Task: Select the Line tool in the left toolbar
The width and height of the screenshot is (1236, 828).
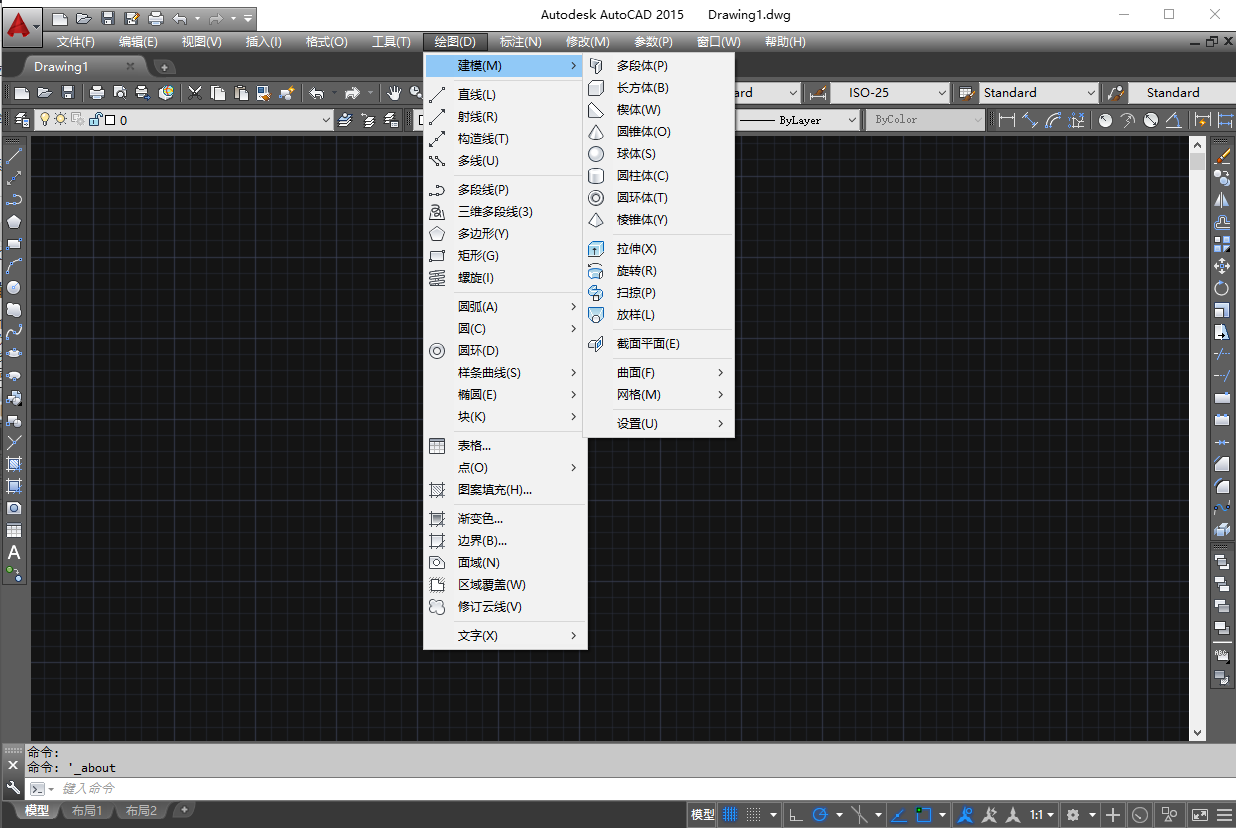Action: pyautogui.click(x=12, y=155)
